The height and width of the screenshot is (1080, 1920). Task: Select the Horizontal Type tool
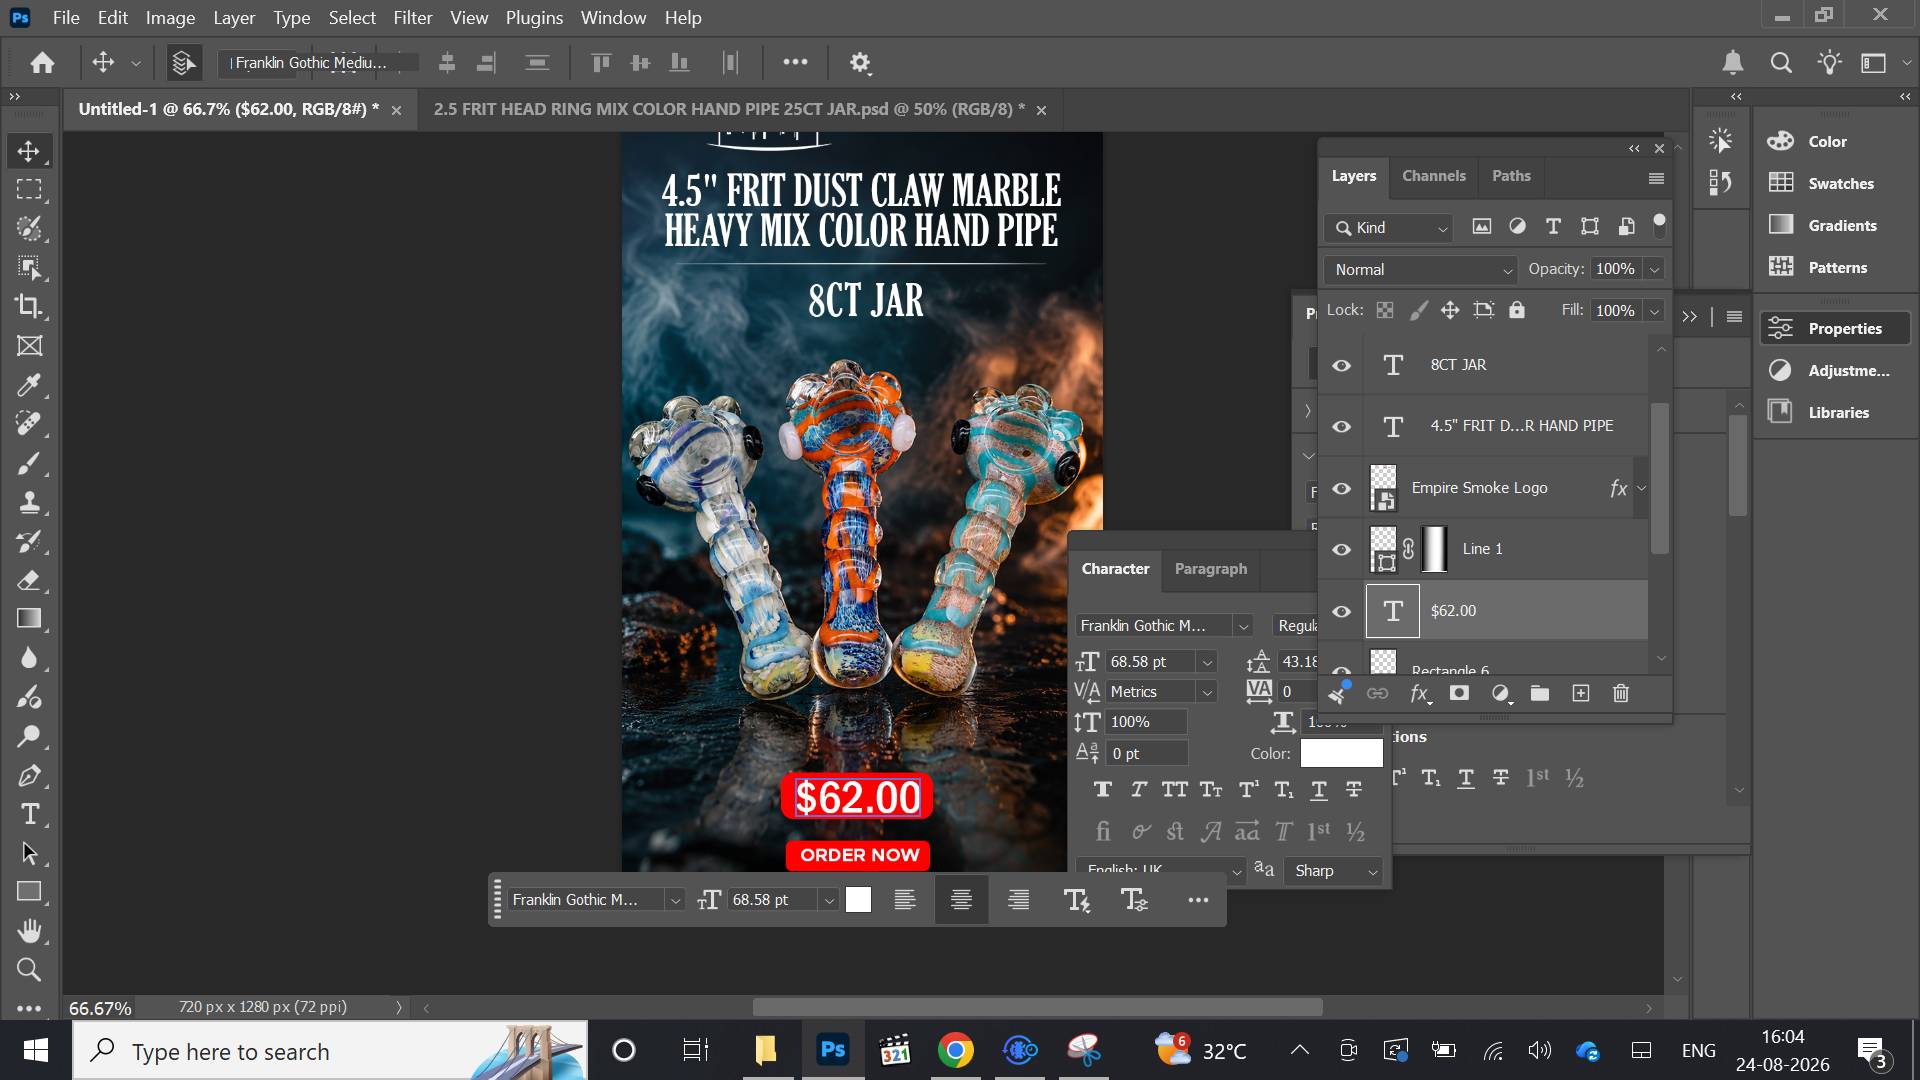pos(29,814)
